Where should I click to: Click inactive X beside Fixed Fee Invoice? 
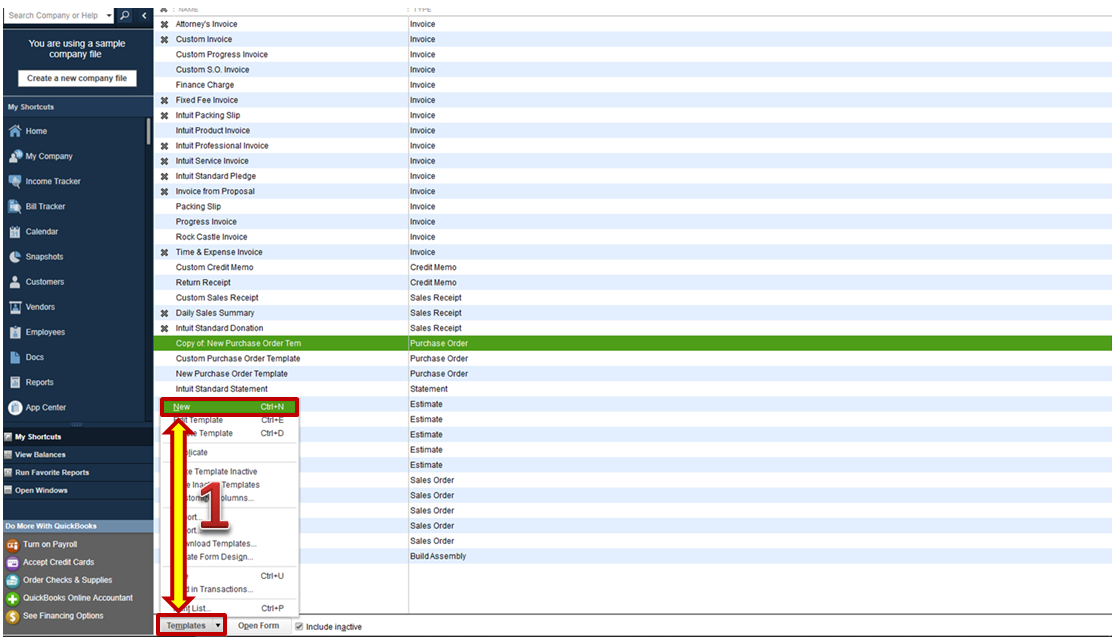[165, 100]
